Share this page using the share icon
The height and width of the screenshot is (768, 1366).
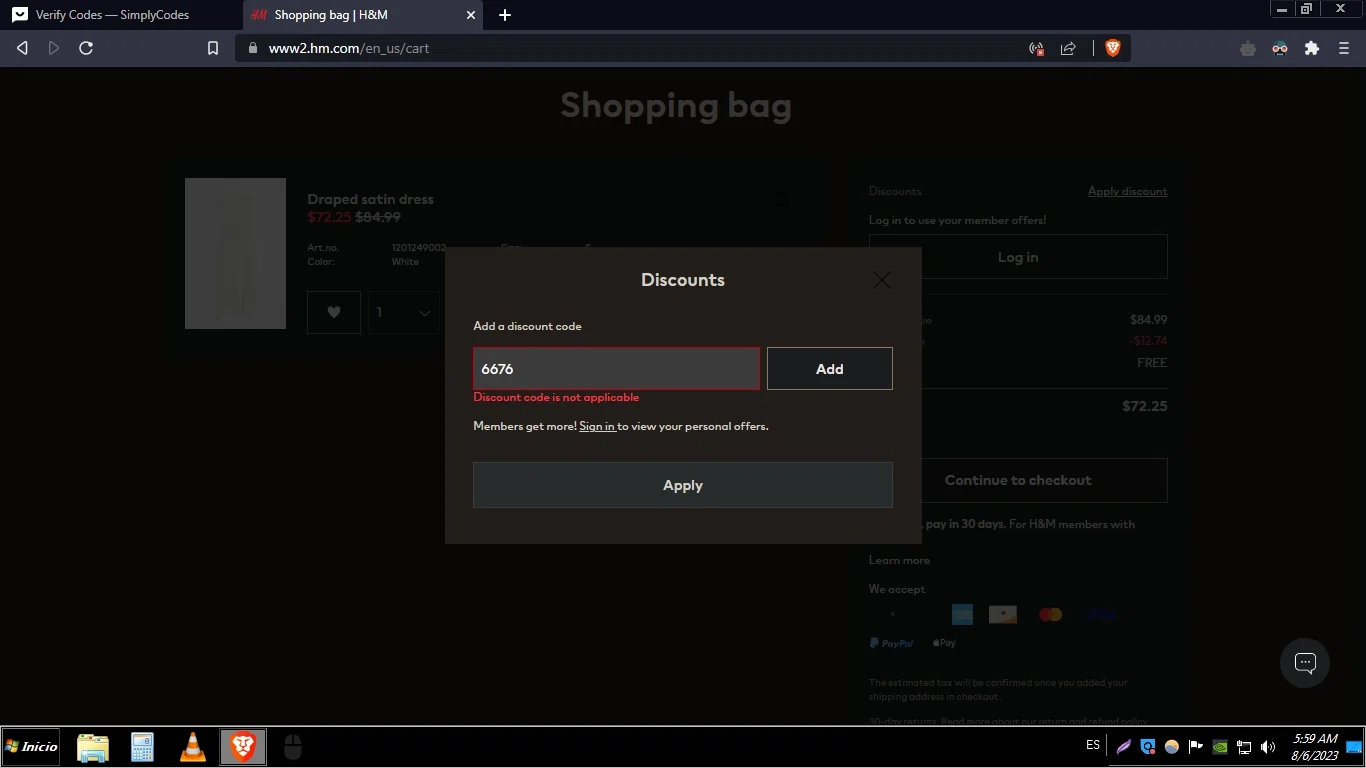[1068, 48]
